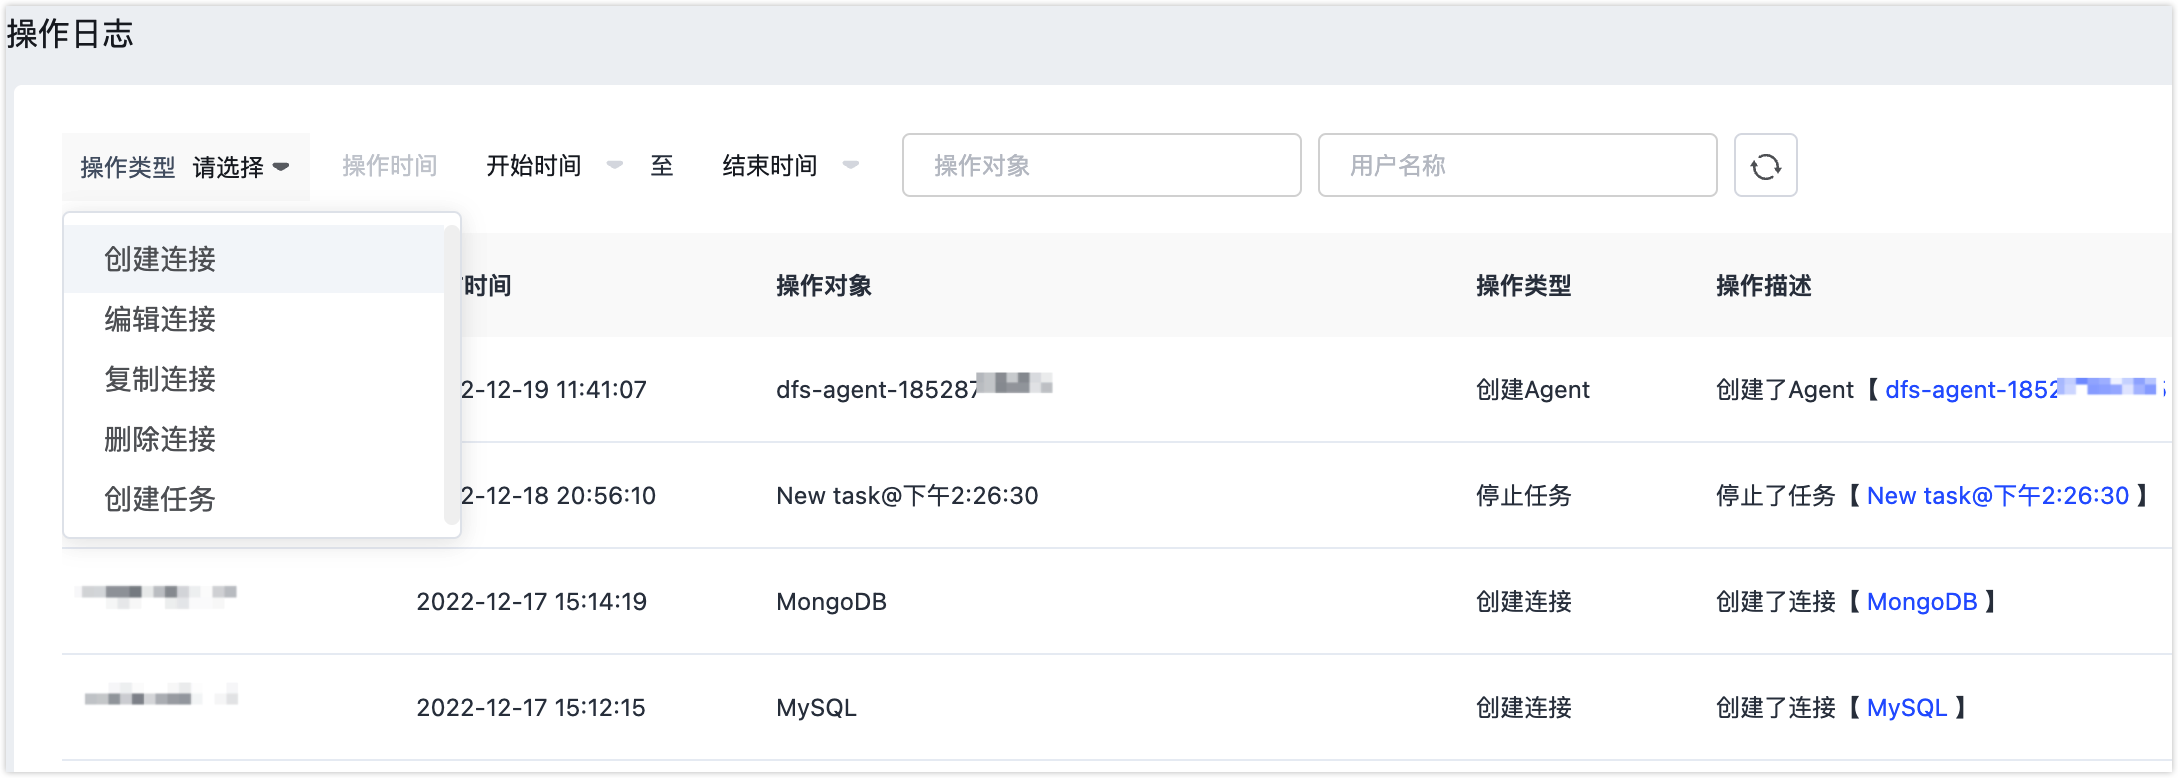Viewport: 2178px width, 778px height.
Task: Click the 结束时间 end time field
Action: click(x=769, y=166)
